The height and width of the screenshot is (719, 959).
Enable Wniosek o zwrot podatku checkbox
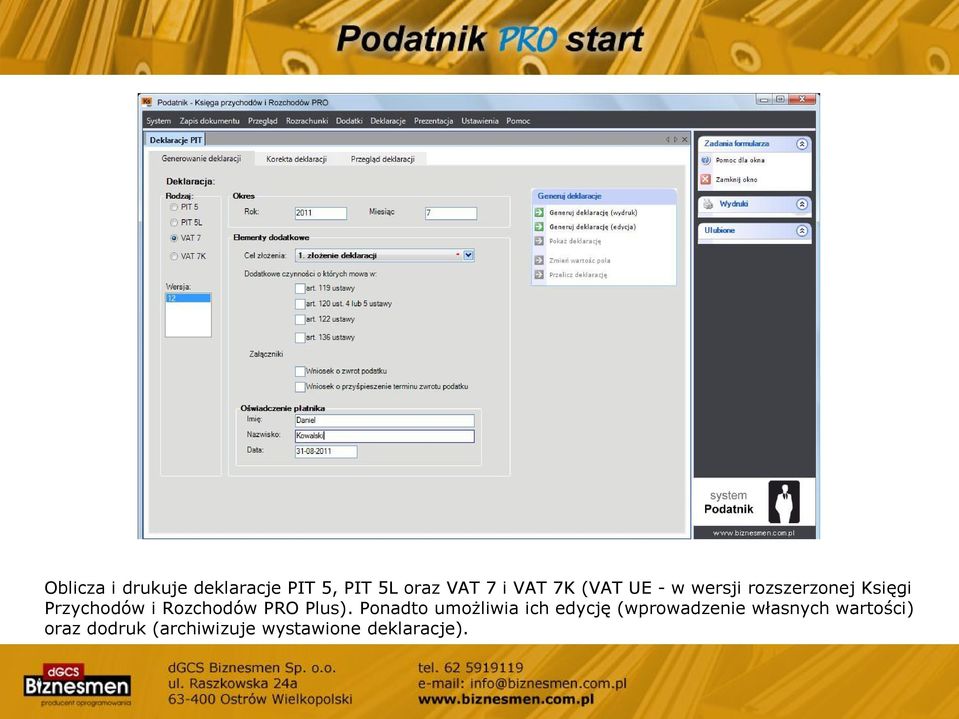coord(300,371)
